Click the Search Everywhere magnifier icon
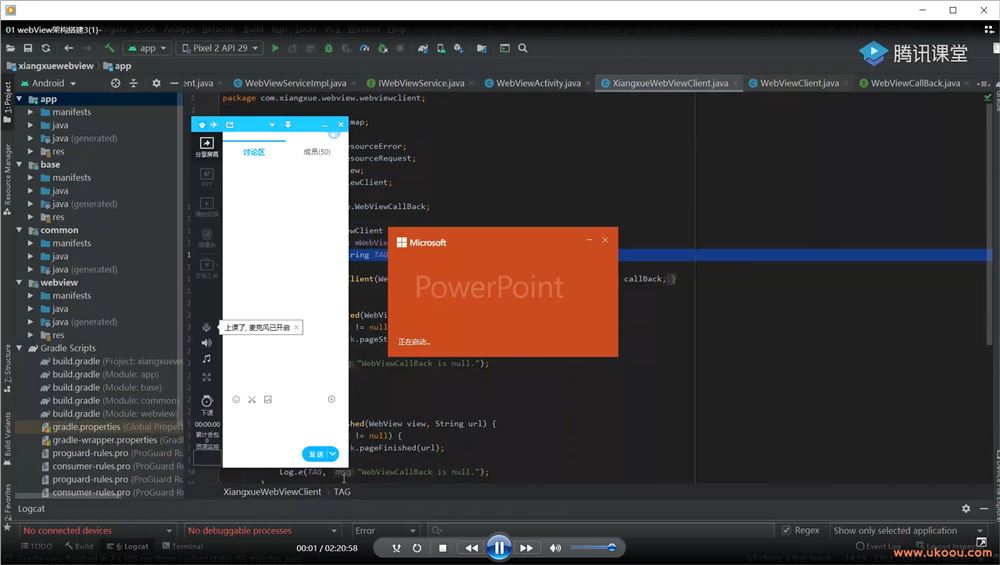This screenshot has width=1000, height=565. (x=522, y=48)
